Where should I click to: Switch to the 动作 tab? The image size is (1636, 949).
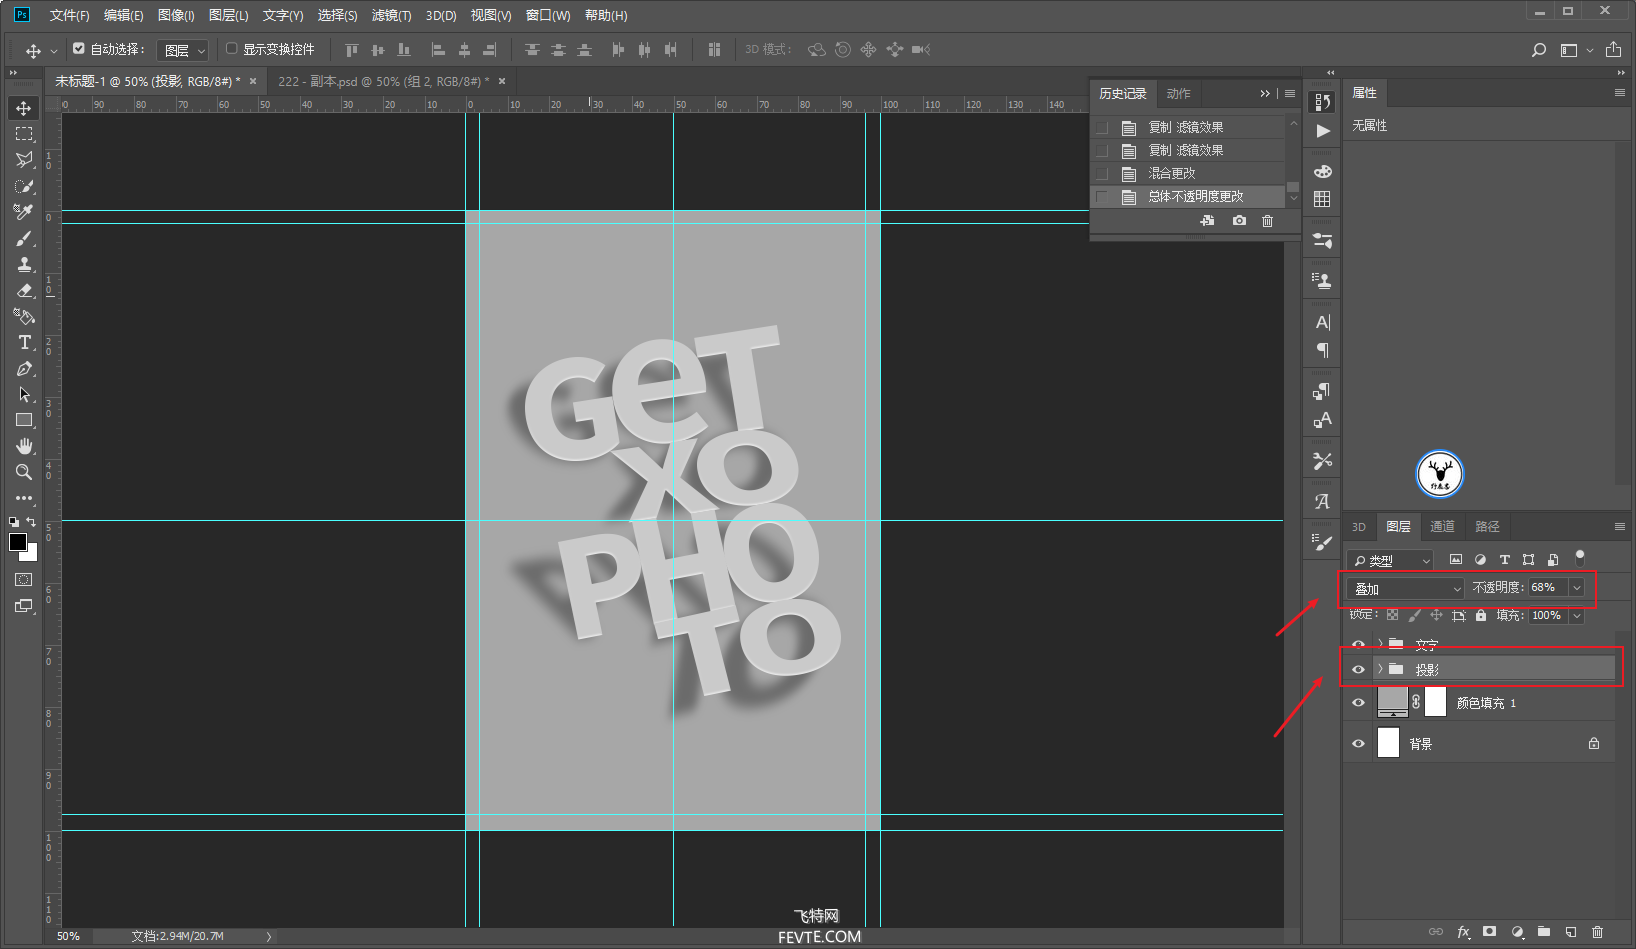(x=1178, y=93)
